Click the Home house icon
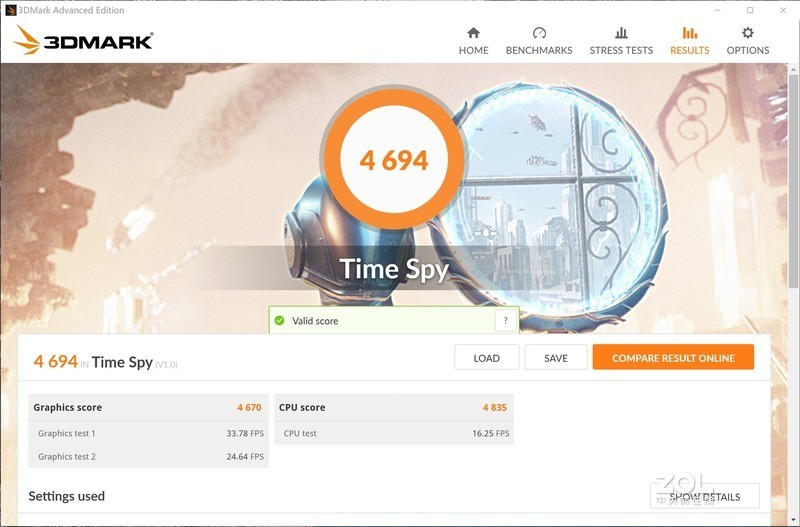This screenshot has height=527, width=800. (473, 33)
